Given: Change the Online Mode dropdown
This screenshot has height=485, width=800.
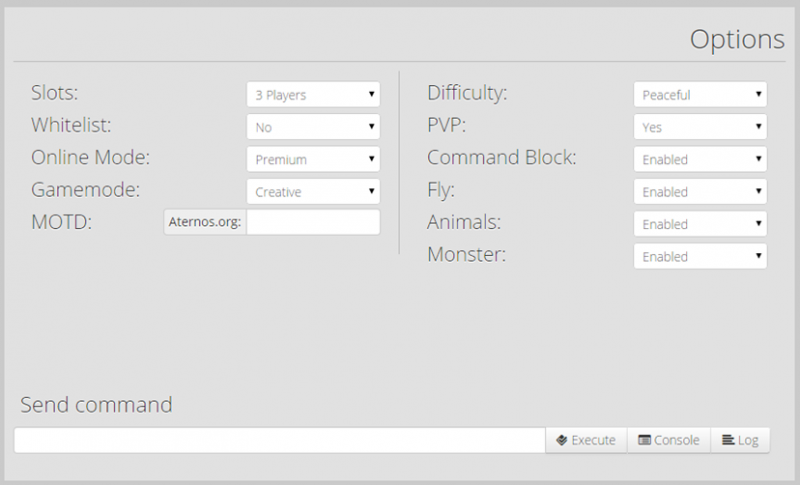Looking at the screenshot, I should tap(313, 159).
